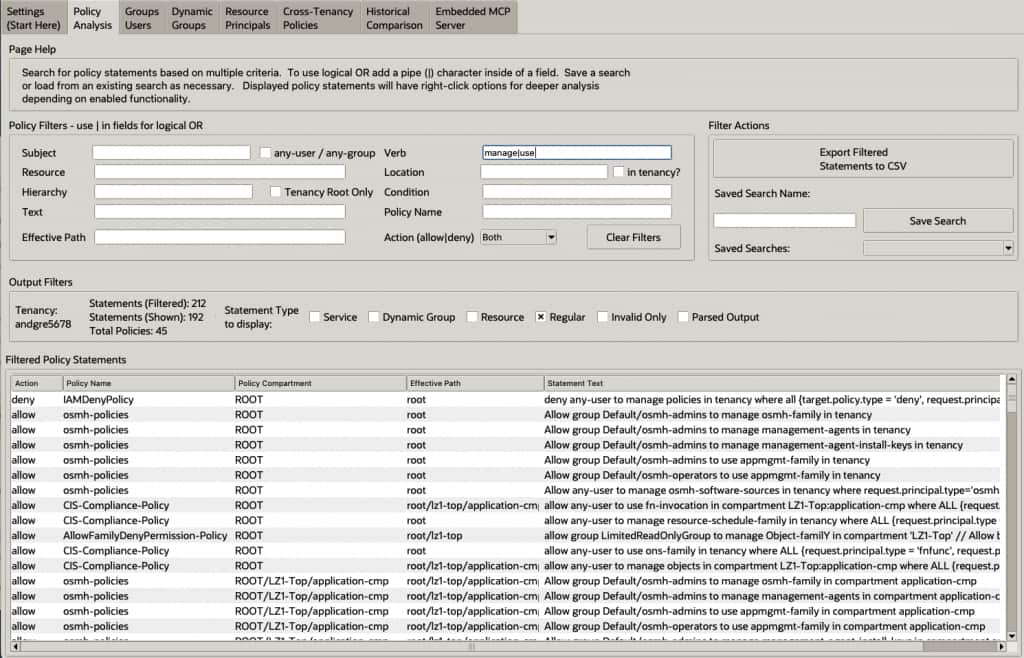
Task: Sort by the Policy Name column header
Action: click(x=148, y=383)
